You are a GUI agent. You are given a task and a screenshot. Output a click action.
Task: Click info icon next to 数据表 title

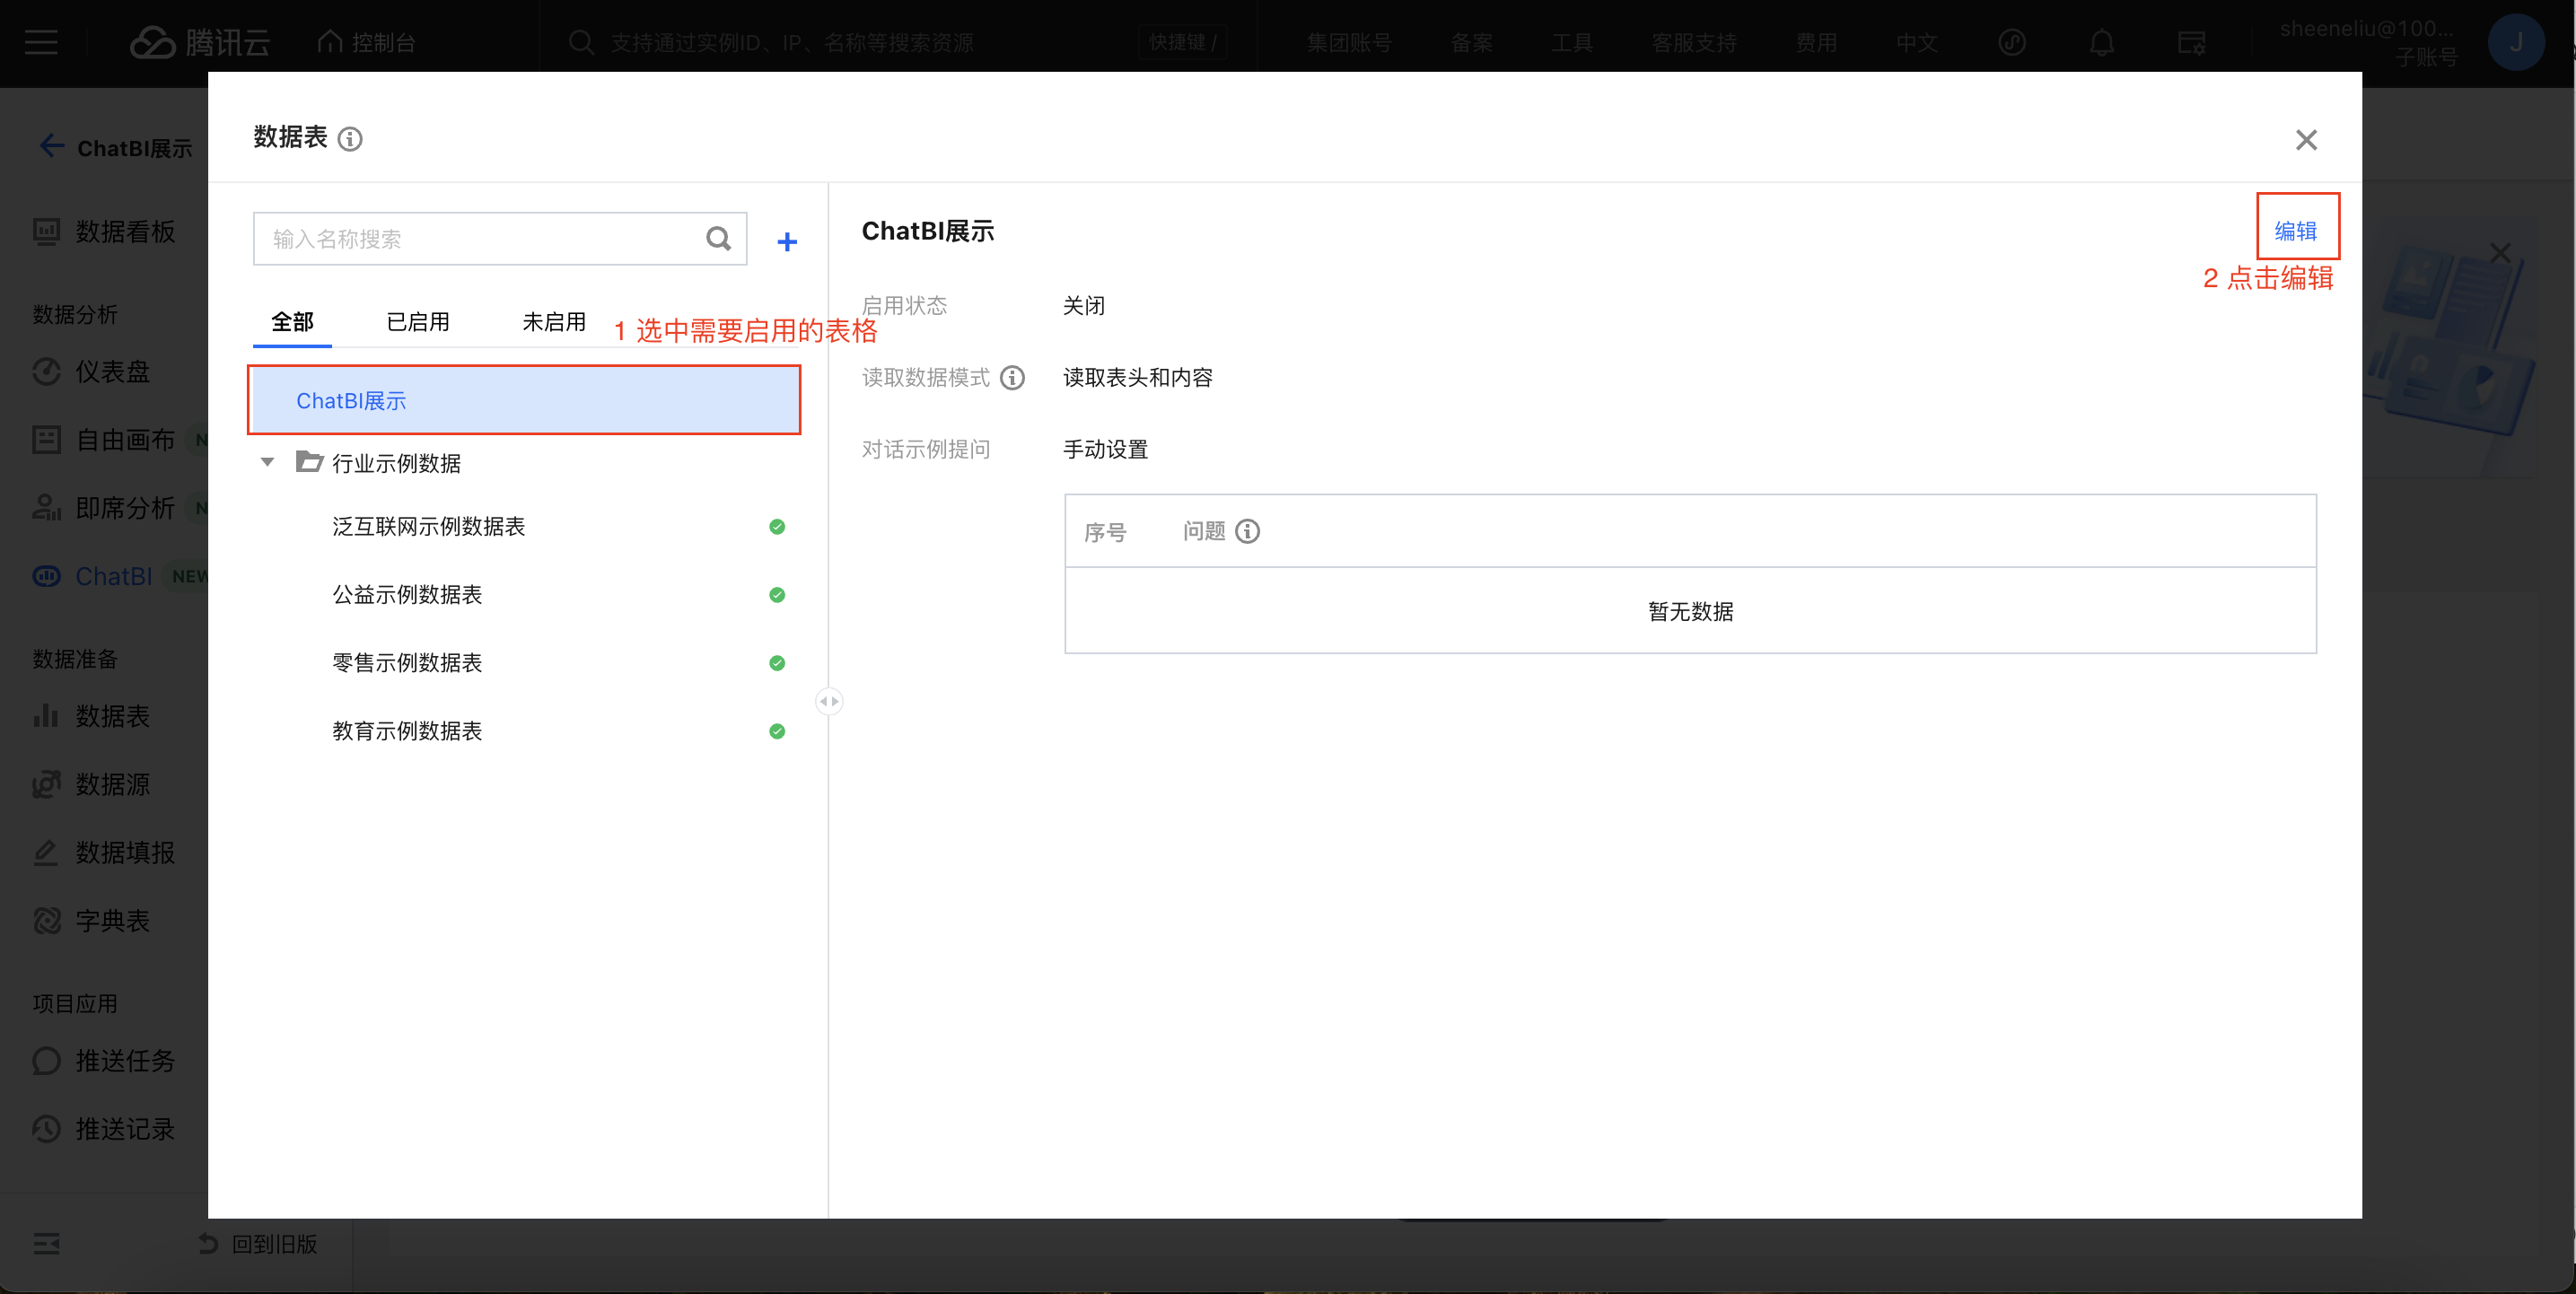[350, 139]
